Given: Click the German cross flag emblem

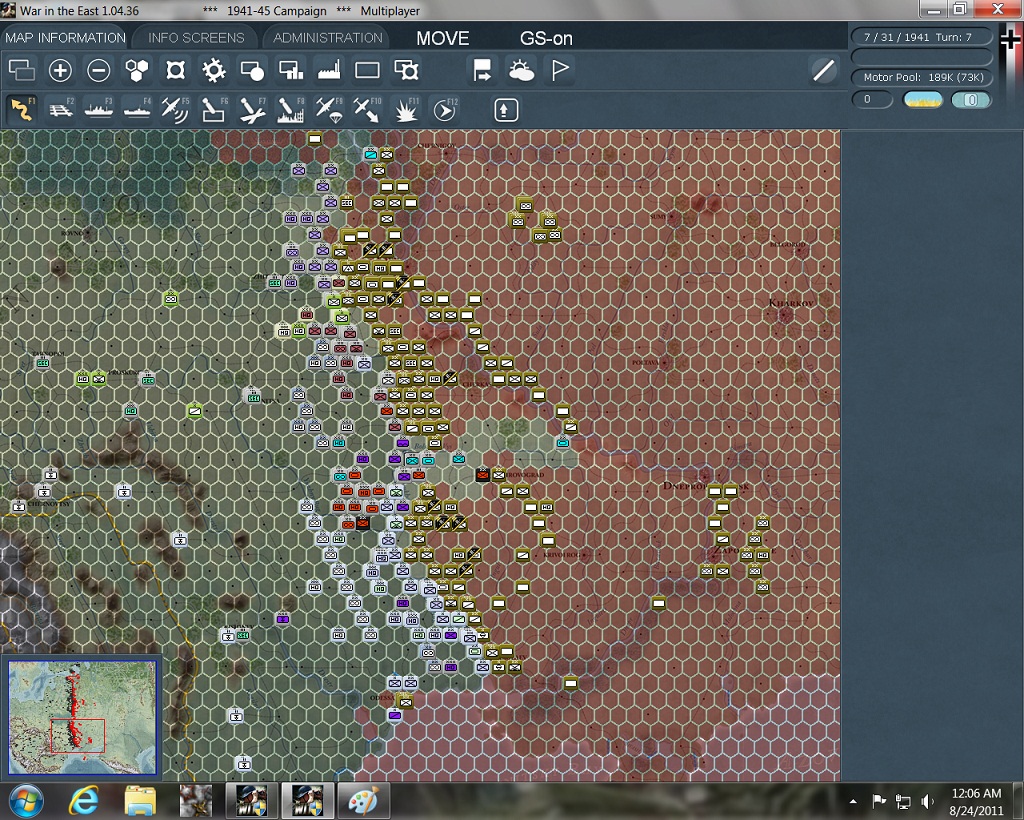Looking at the screenshot, I should (x=1010, y=40).
